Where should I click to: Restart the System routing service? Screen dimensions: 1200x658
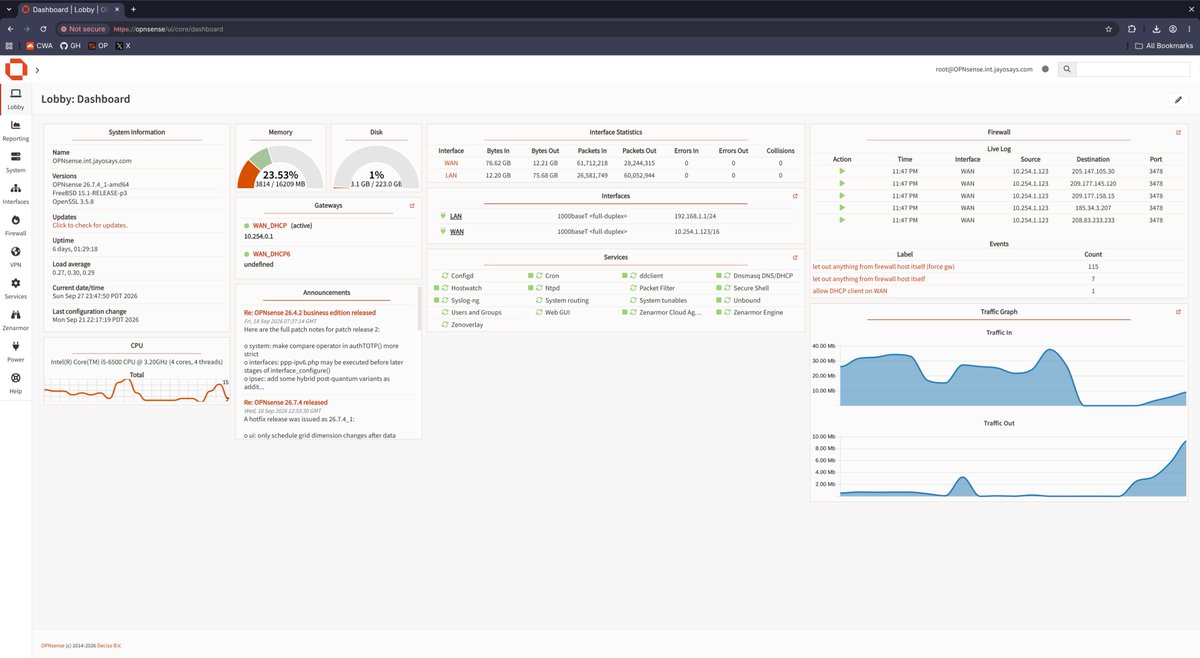(539, 300)
